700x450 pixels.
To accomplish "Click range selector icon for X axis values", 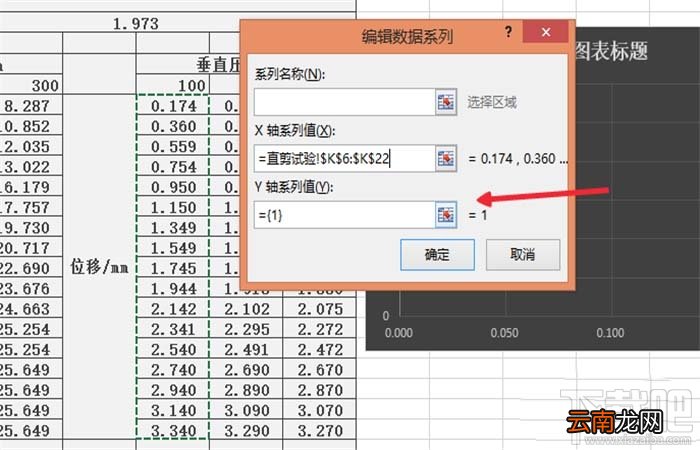I will (x=446, y=158).
